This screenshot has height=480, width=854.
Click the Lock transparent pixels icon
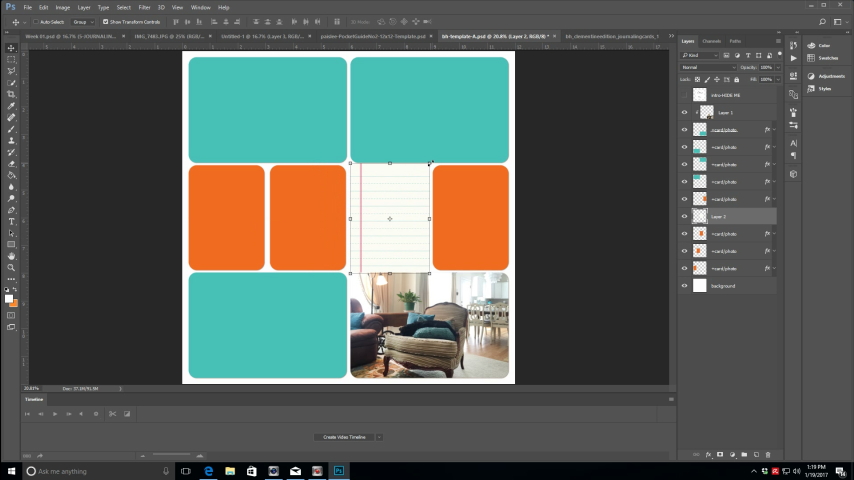[x=697, y=80]
